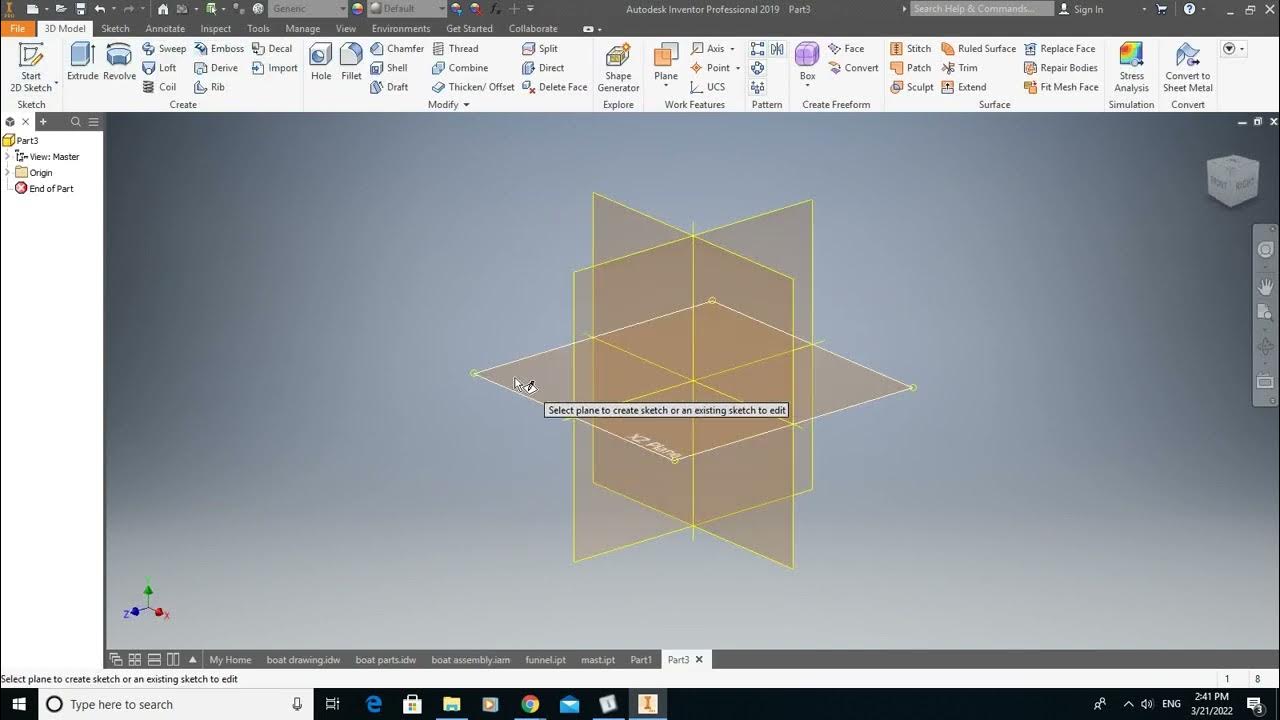
Task: Click the Decal tool
Action: tap(272, 48)
